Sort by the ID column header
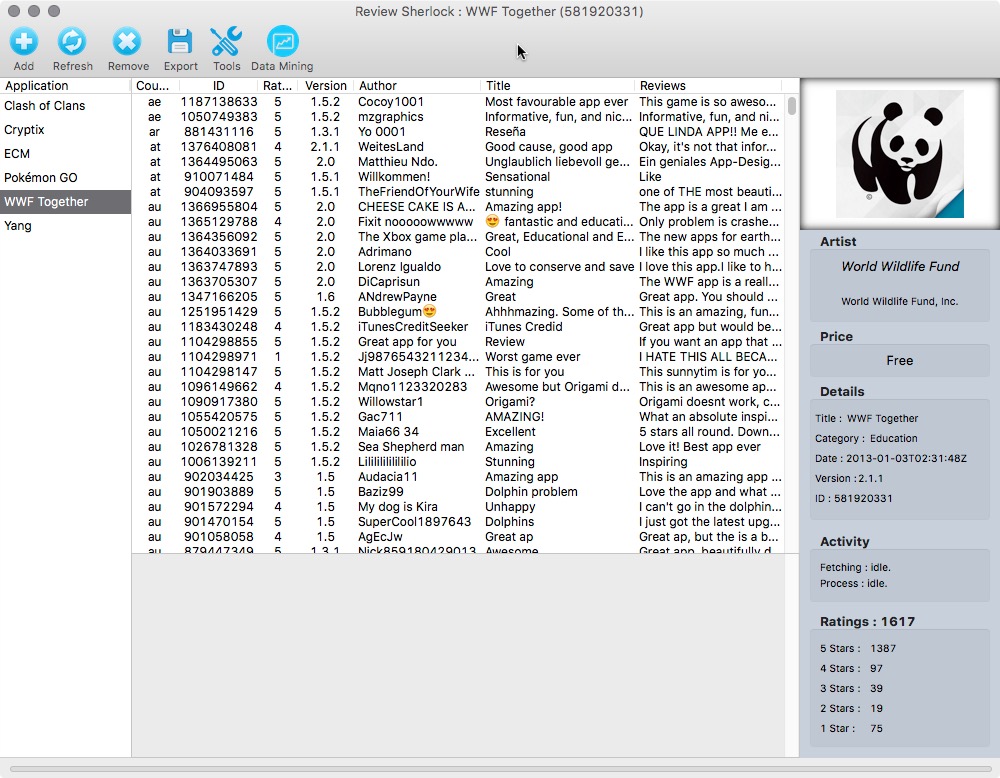The height and width of the screenshot is (778, 1000). click(218, 85)
